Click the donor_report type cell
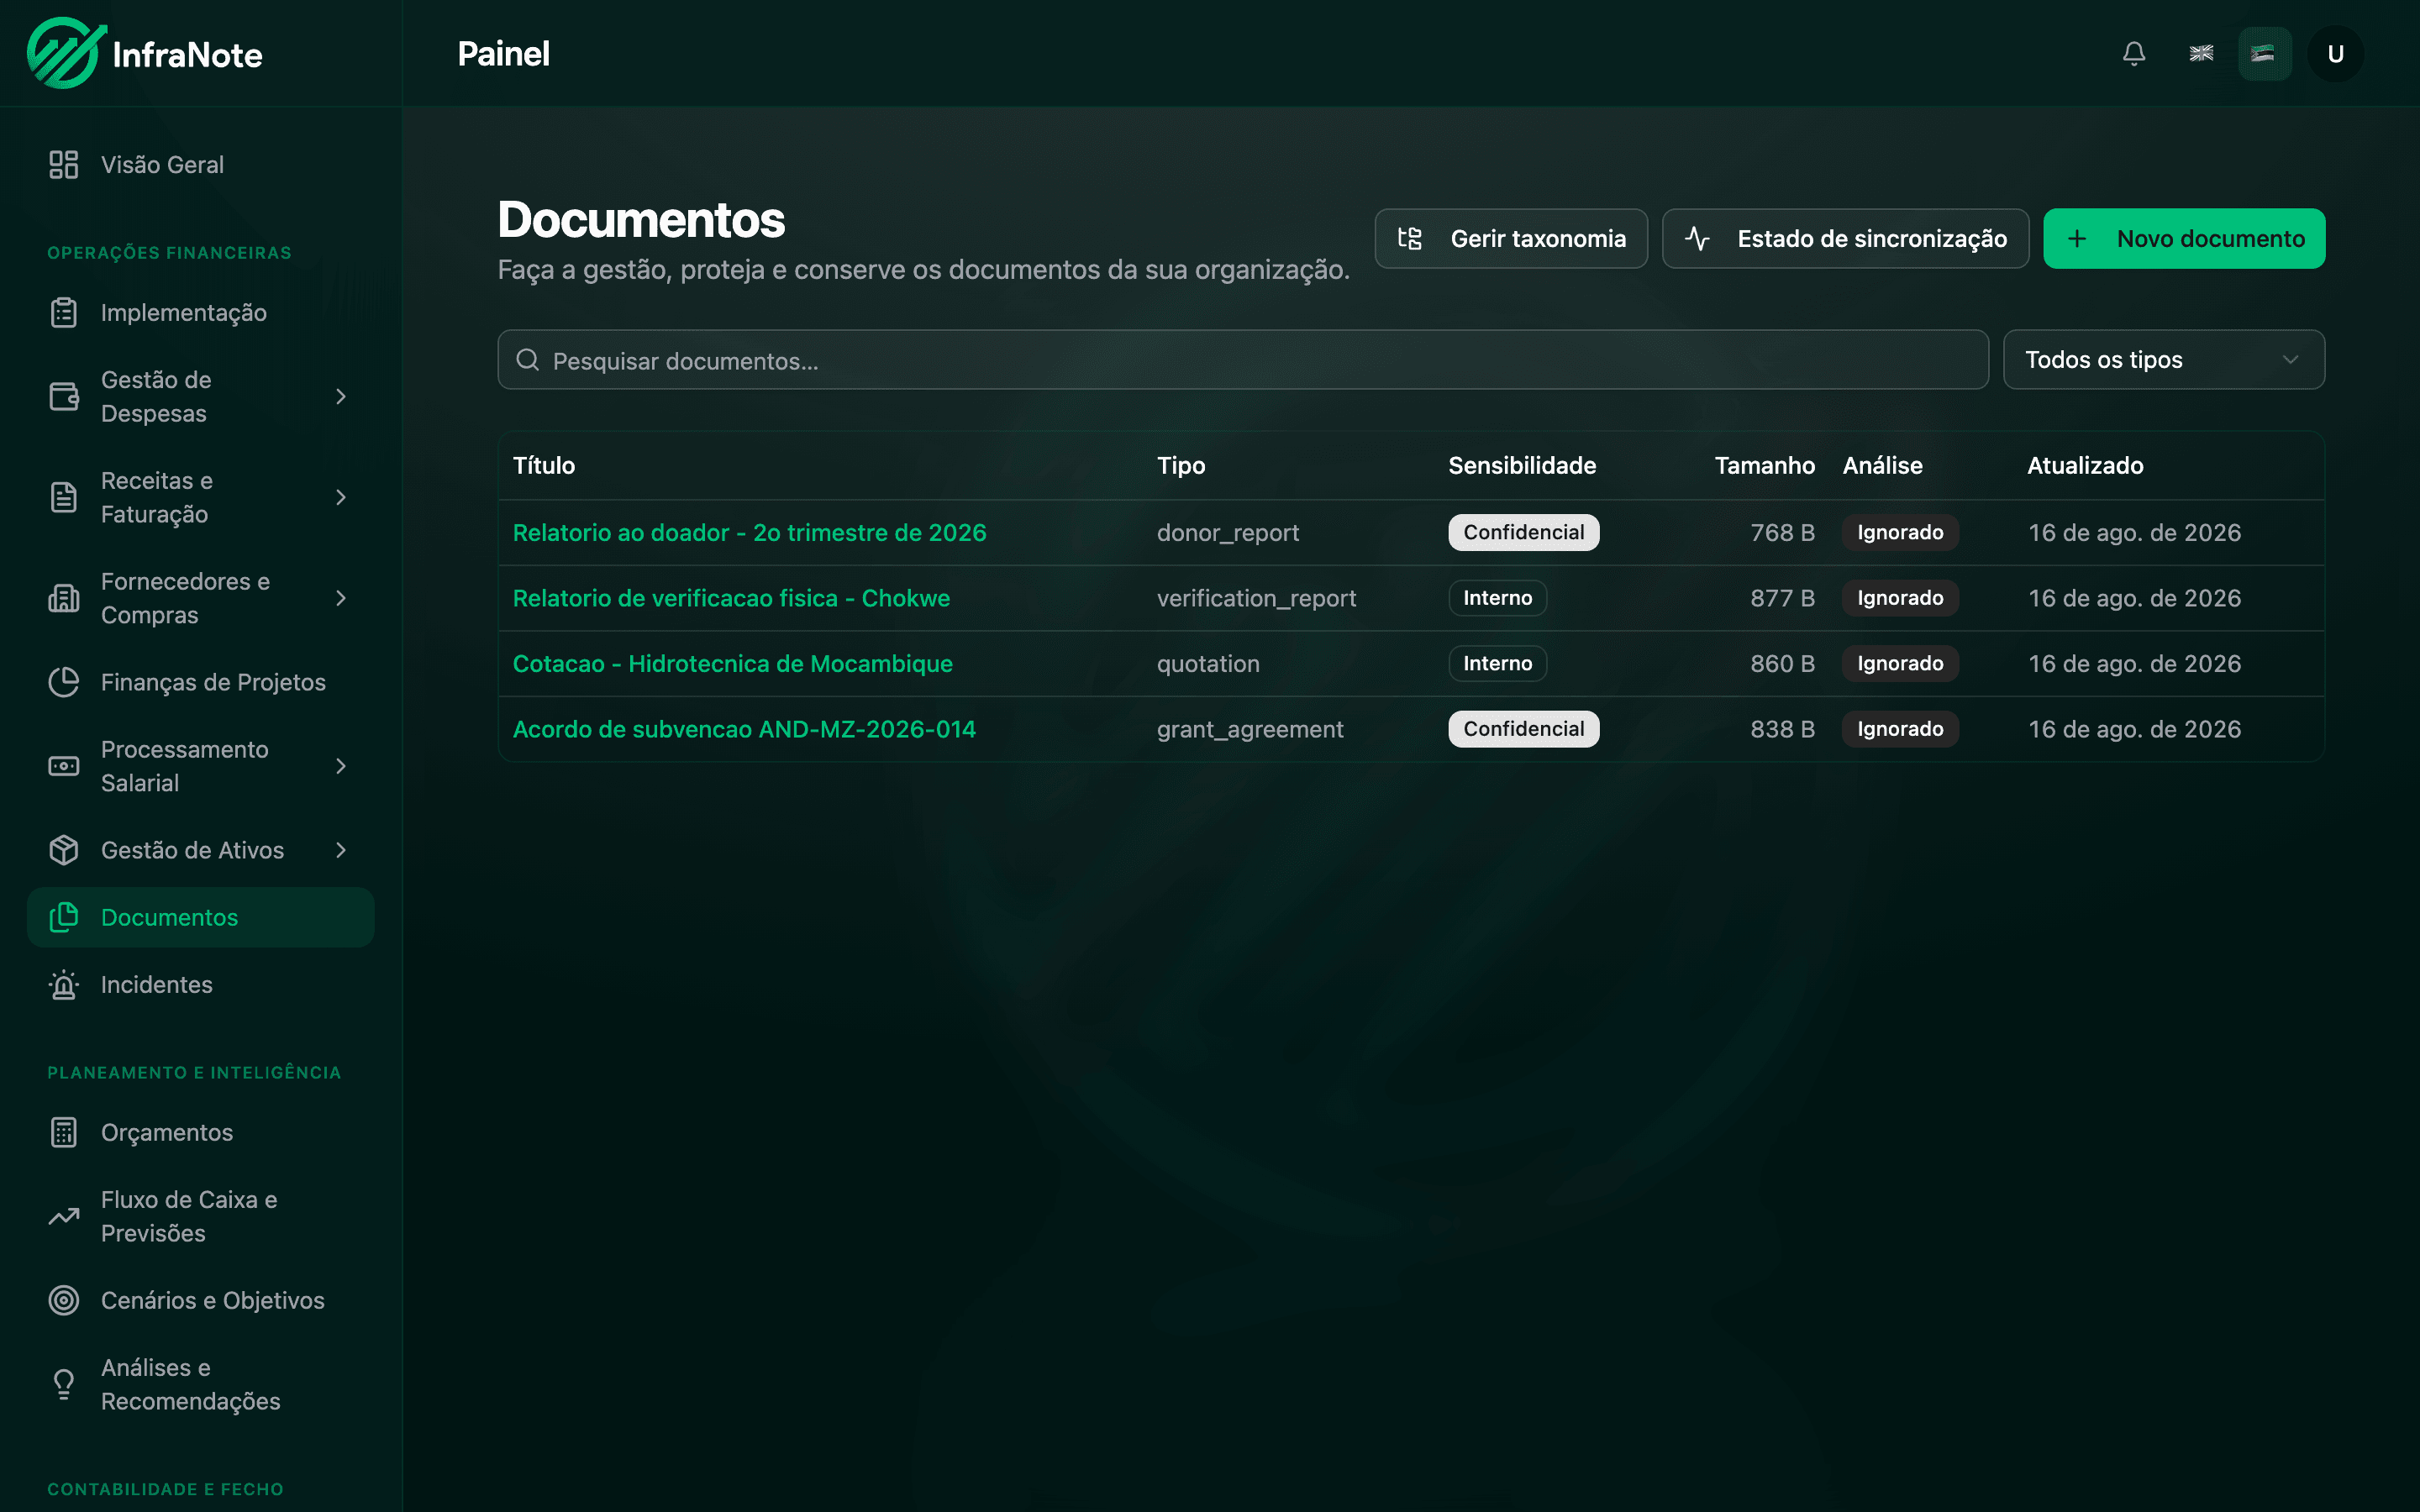This screenshot has width=2420, height=1512. 1228,532
